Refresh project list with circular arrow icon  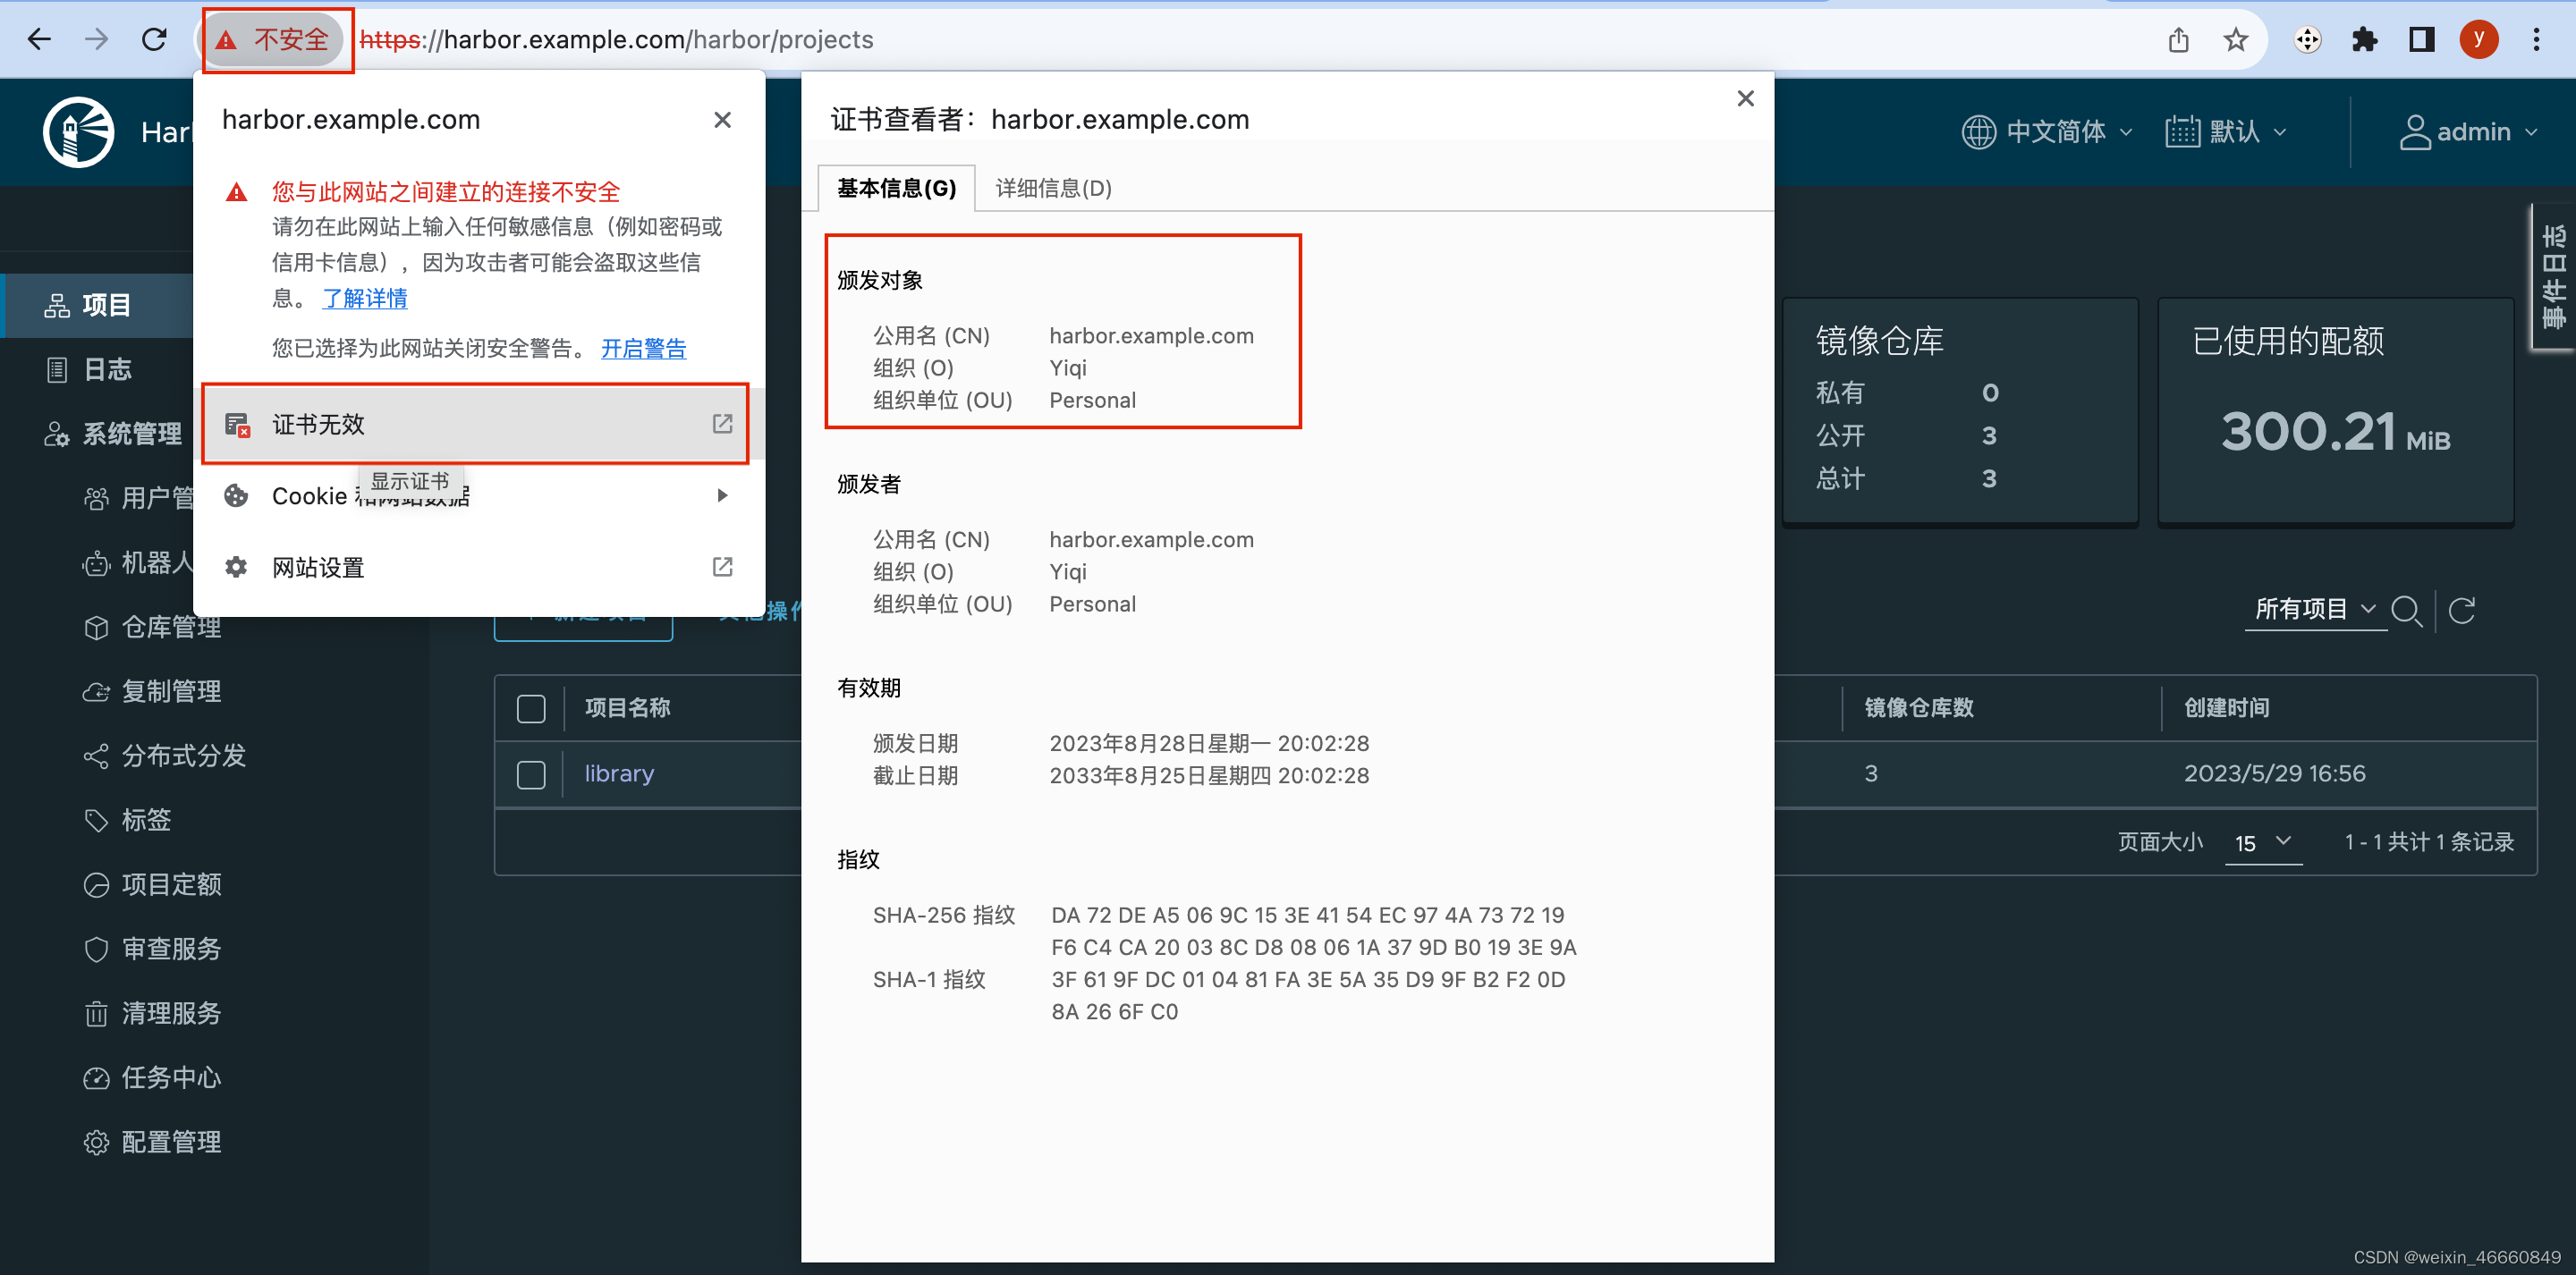pyautogui.click(x=2462, y=610)
